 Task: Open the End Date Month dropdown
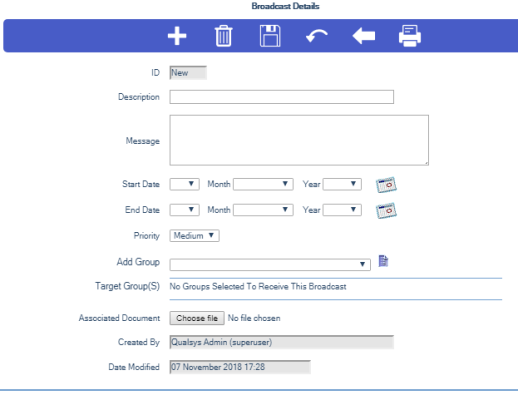[263, 210]
